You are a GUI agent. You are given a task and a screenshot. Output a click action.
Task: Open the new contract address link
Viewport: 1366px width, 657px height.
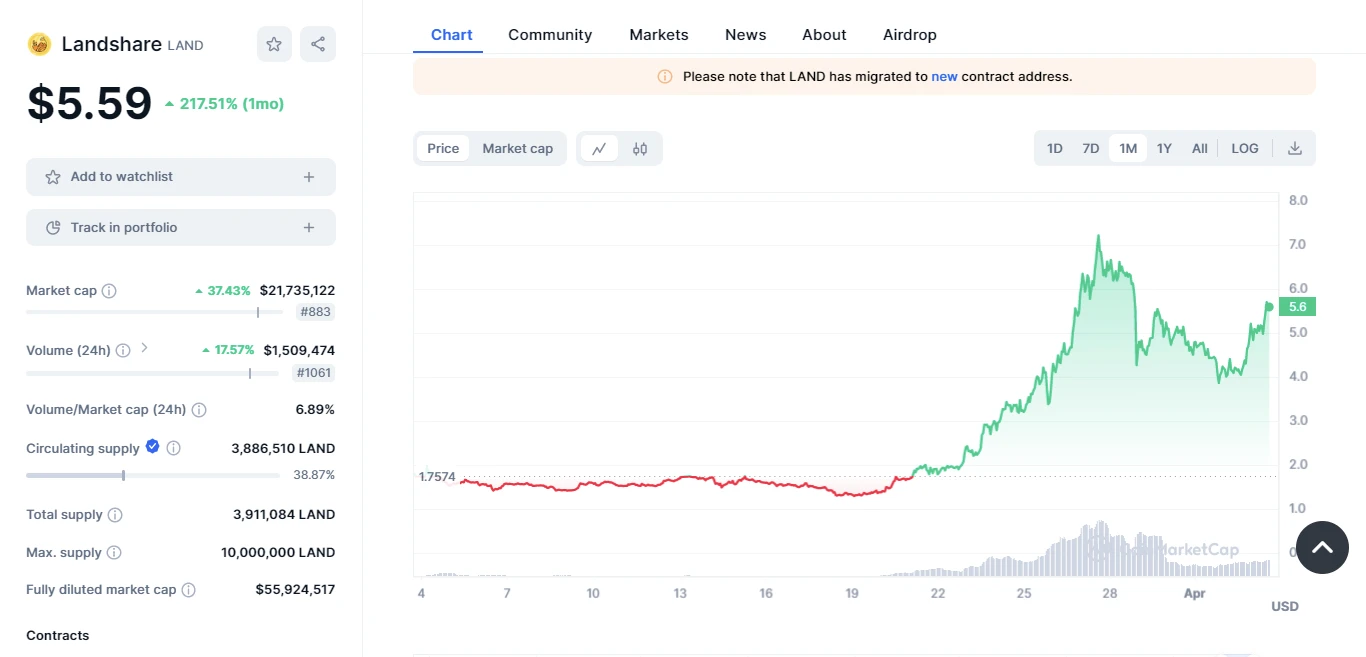944,77
